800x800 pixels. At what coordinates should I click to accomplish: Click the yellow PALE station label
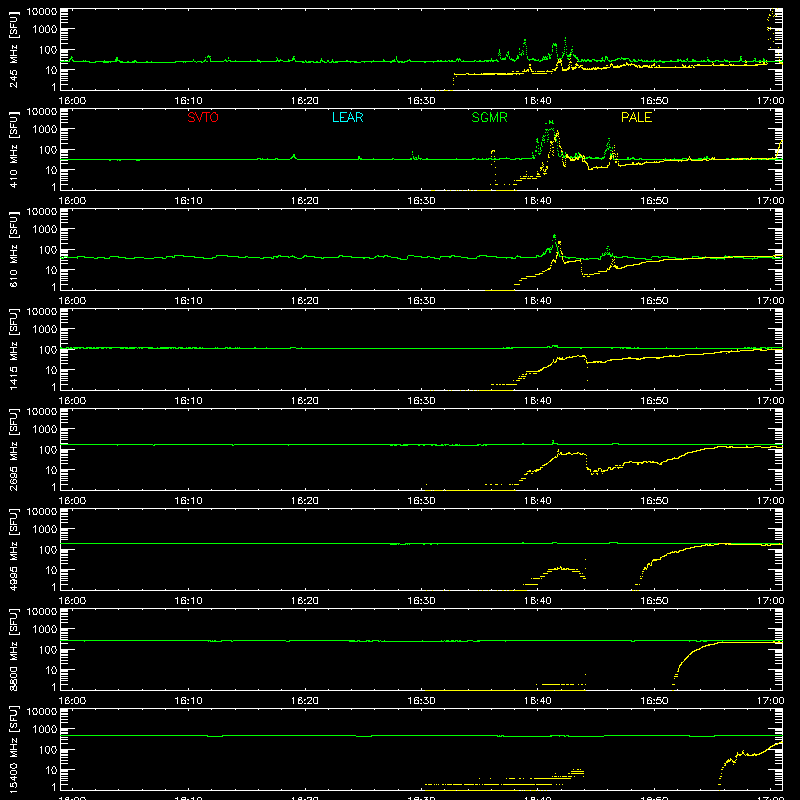click(636, 117)
